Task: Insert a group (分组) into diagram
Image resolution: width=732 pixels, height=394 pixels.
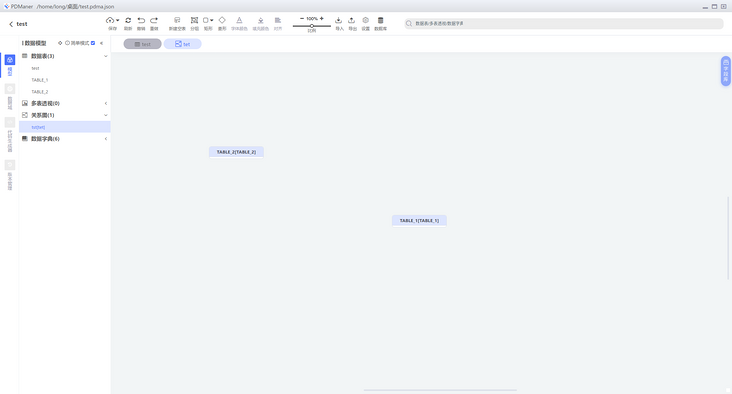Action: [x=195, y=21]
